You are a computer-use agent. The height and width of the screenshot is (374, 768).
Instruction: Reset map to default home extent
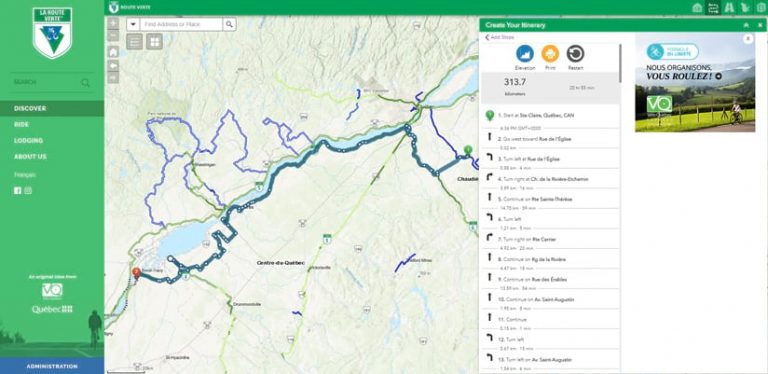pyautogui.click(x=113, y=52)
